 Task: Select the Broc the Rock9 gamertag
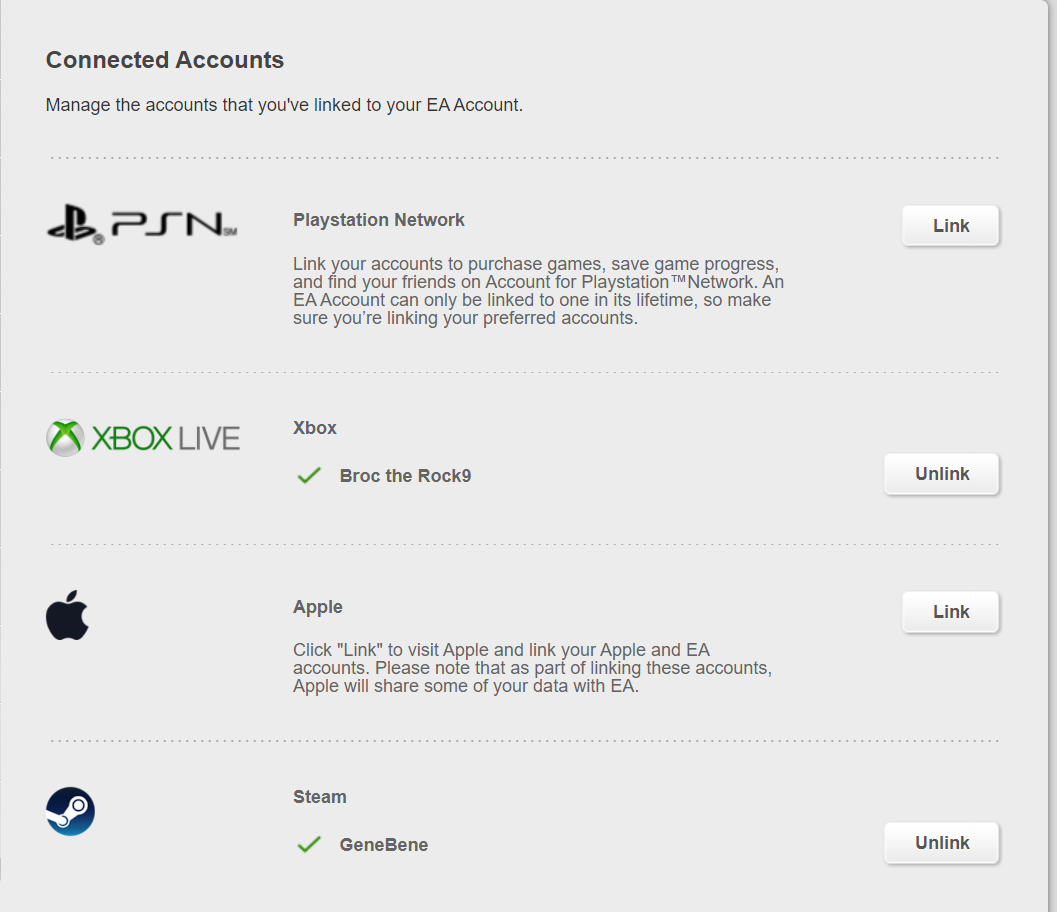tap(405, 476)
